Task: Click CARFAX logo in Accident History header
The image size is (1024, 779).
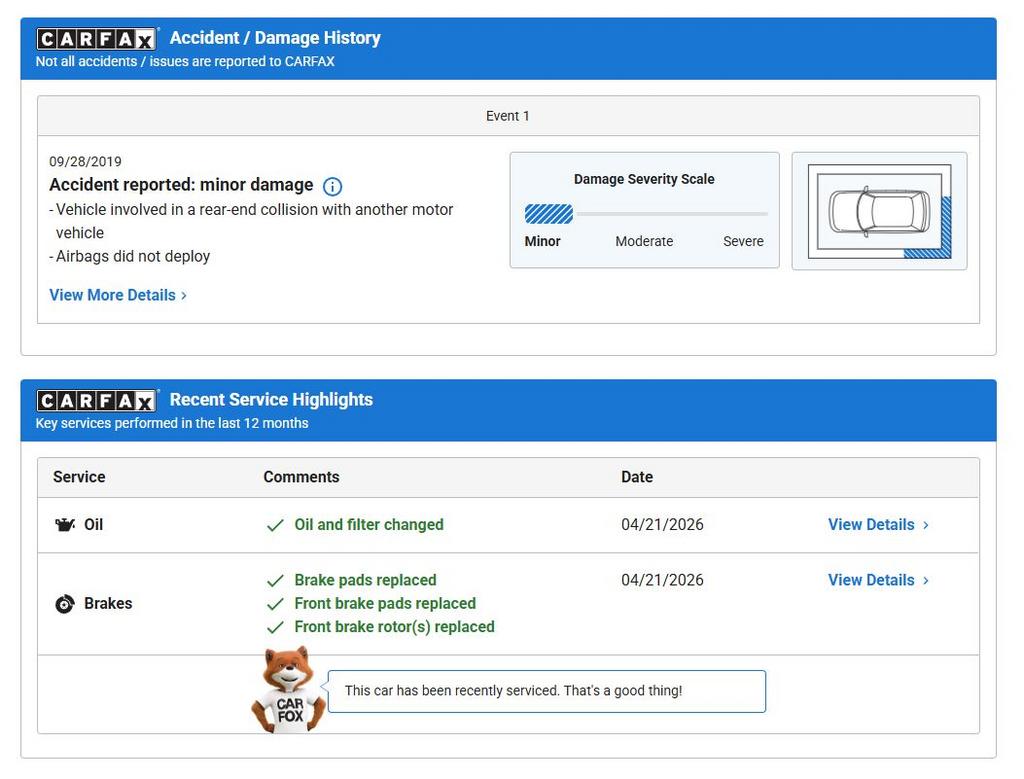Action: pyautogui.click(x=97, y=39)
